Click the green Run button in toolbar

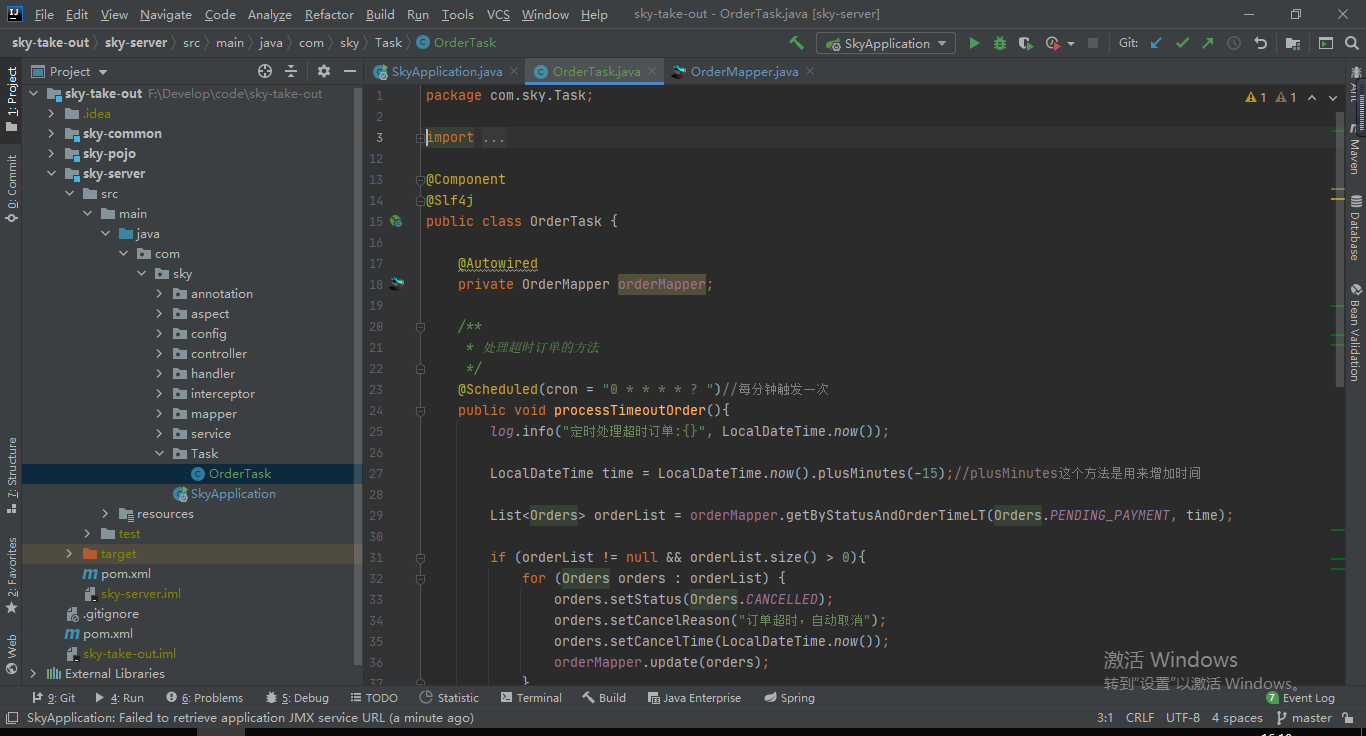click(x=974, y=43)
